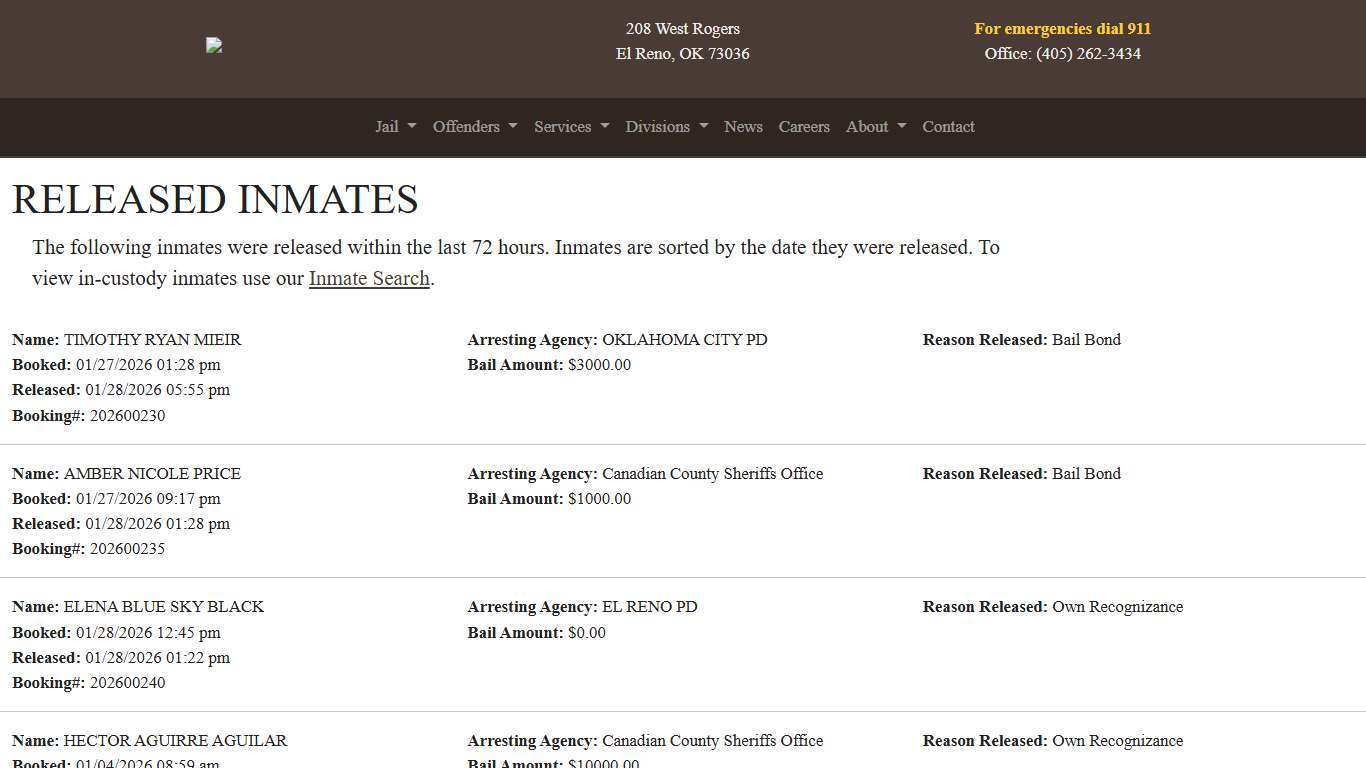Click the sheriff's office logo image
Screen dimensions: 1366x768
point(214,45)
